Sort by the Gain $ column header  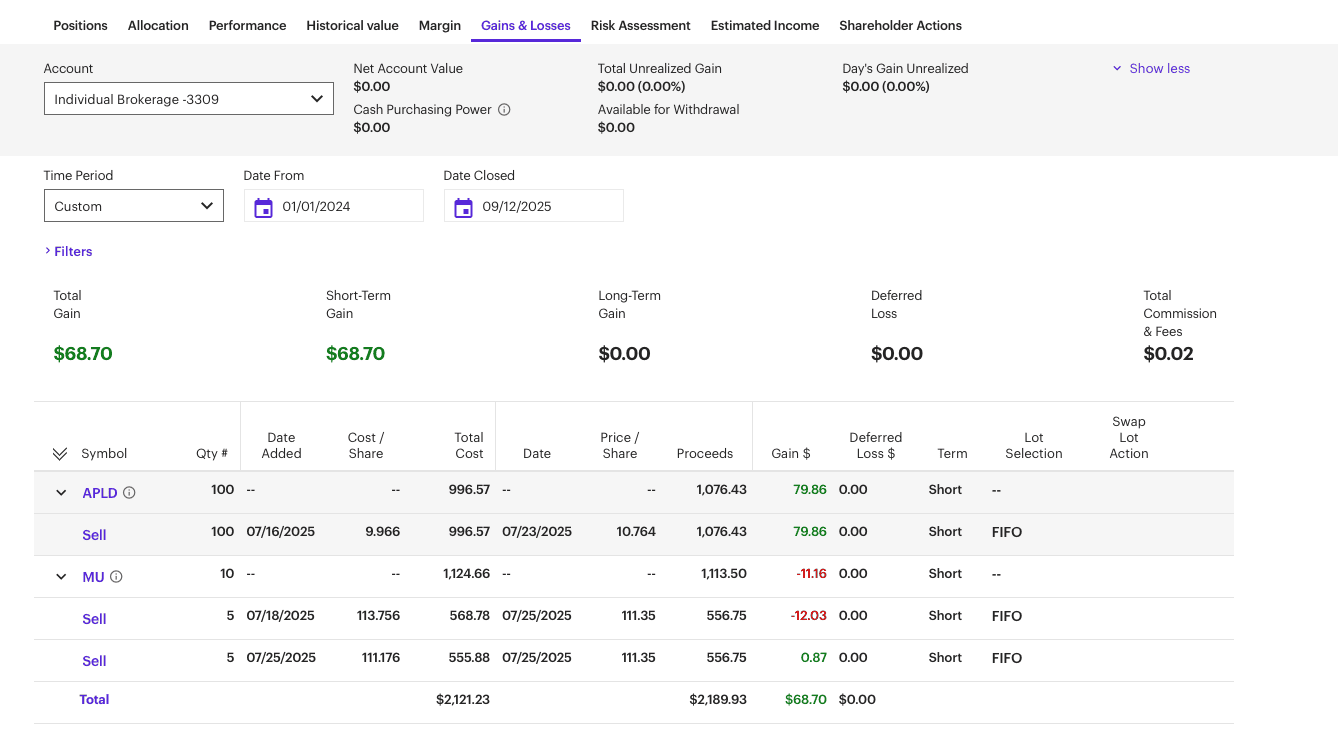pos(790,454)
